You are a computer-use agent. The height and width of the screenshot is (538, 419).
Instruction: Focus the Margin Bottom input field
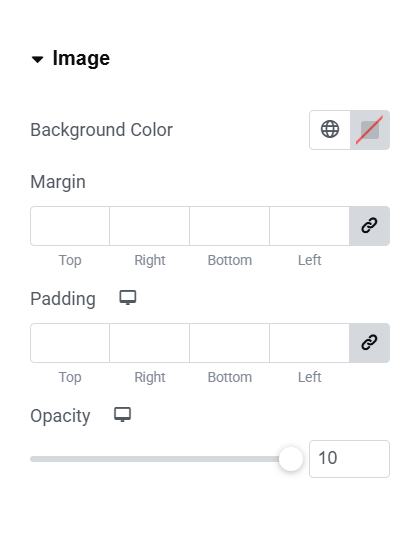pyautogui.click(x=230, y=226)
